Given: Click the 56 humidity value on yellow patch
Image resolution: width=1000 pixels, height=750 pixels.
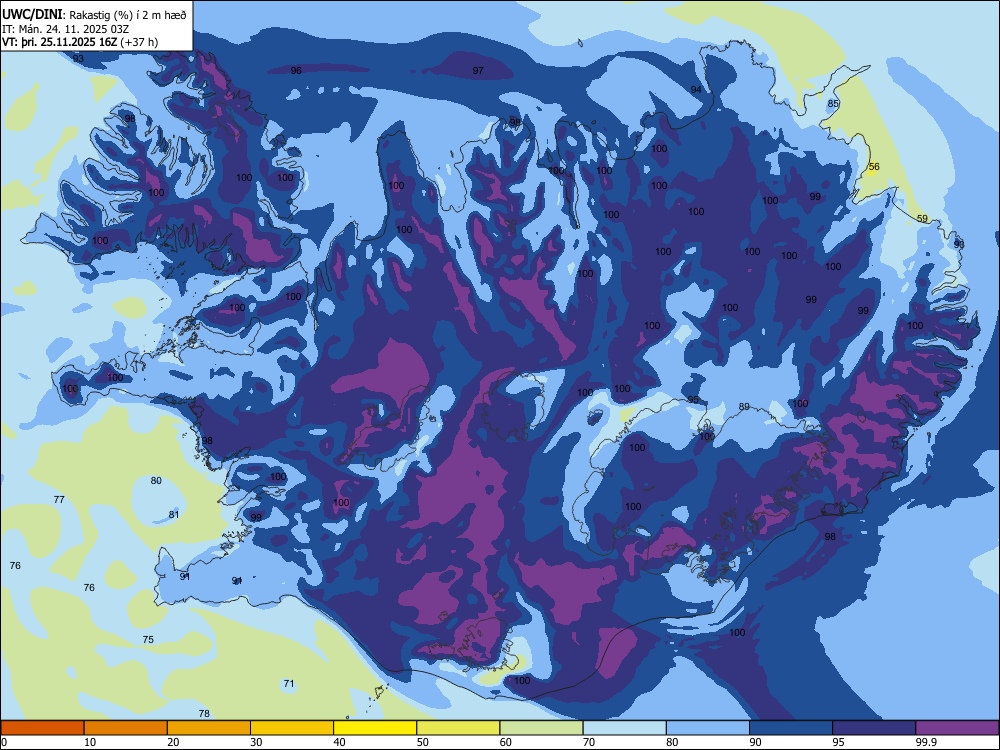Looking at the screenshot, I should [x=874, y=166].
